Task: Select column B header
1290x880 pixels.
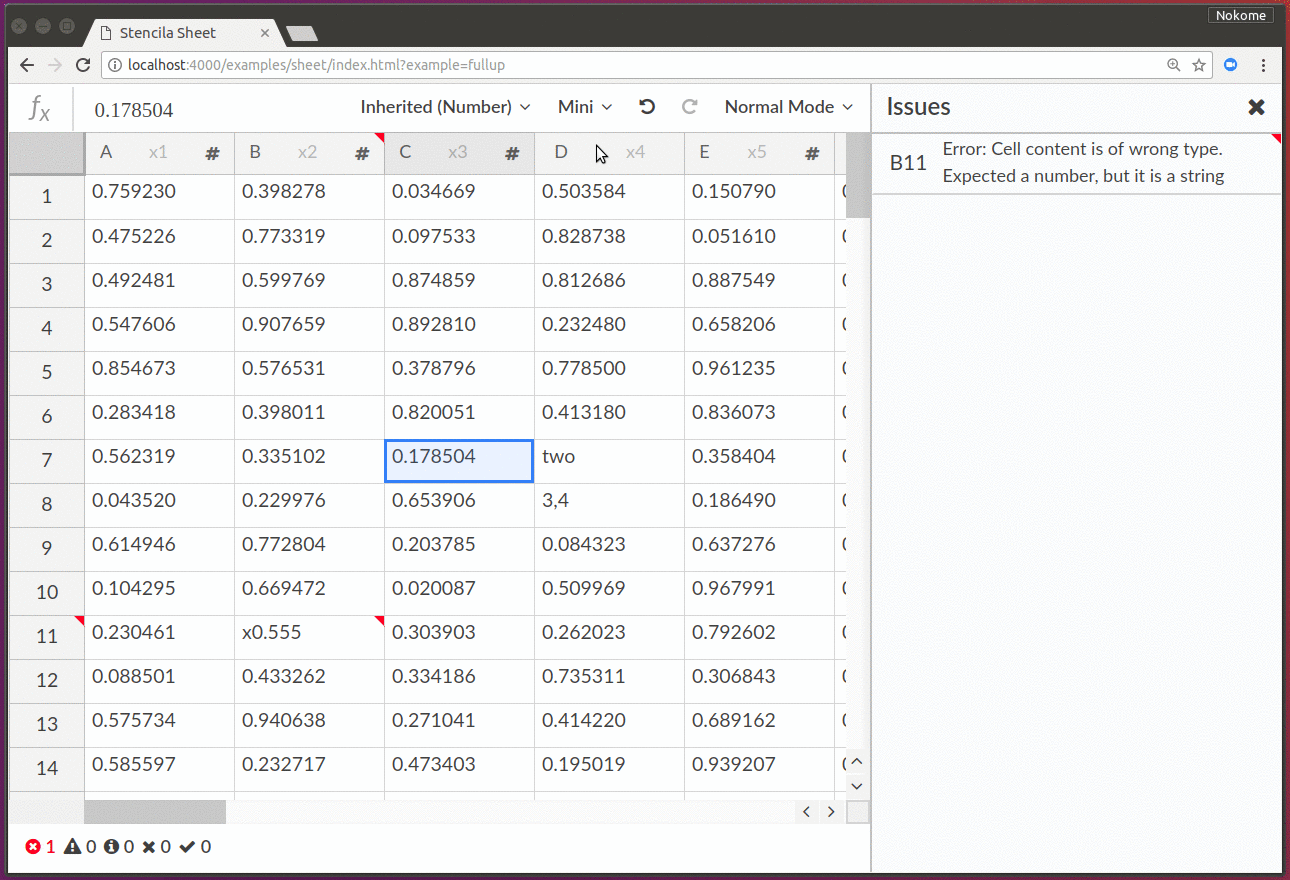Action: tap(309, 153)
